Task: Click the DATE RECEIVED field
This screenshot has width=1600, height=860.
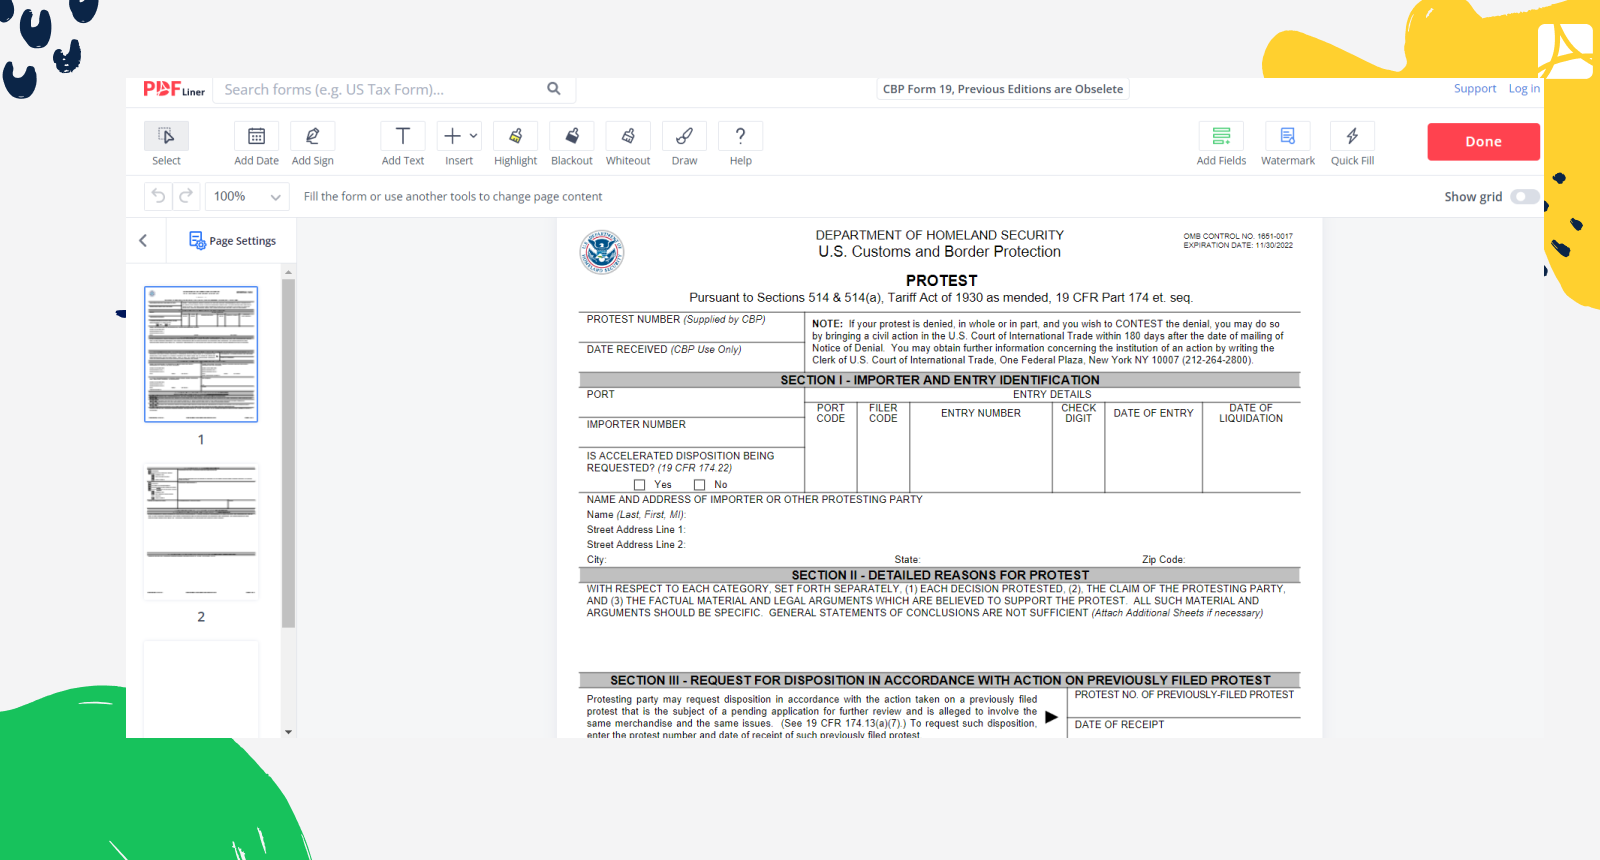Action: point(692,357)
